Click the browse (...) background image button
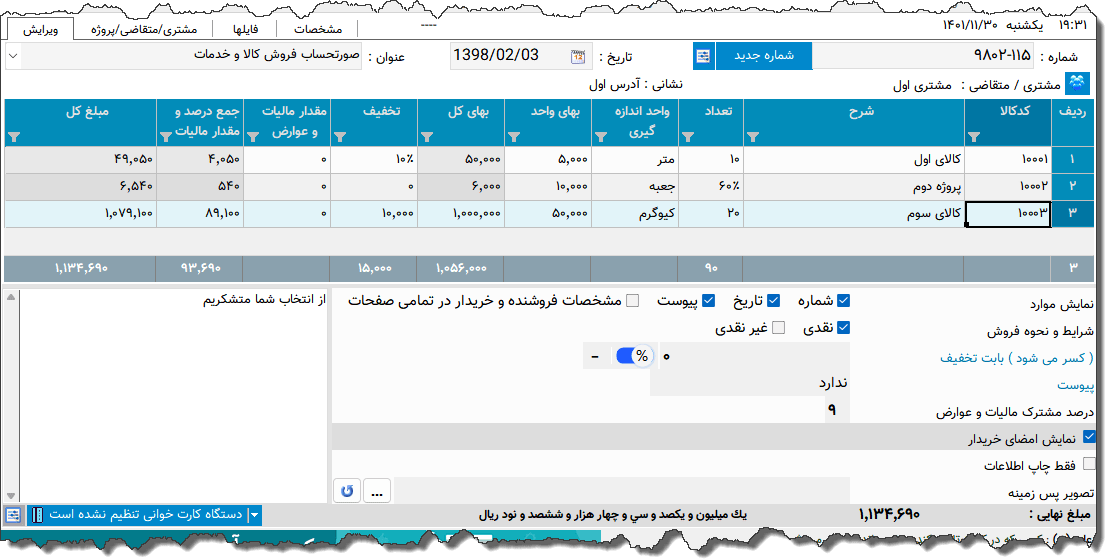Viewport: 1105px width, 559px height. click(x=377, y=491)
